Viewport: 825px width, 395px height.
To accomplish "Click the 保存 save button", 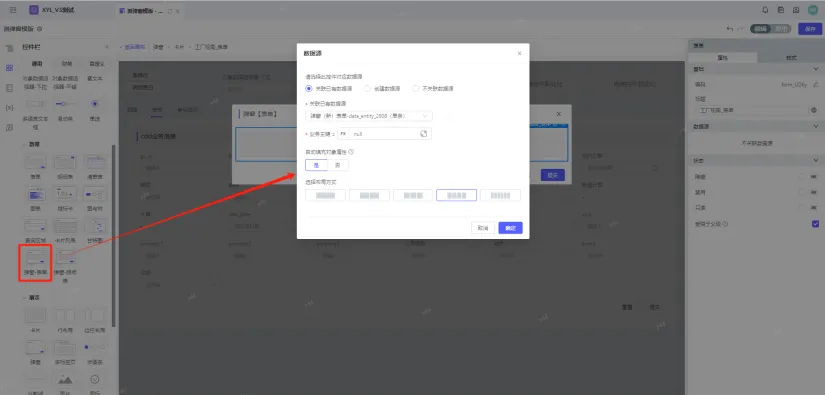I will [810, 29].
